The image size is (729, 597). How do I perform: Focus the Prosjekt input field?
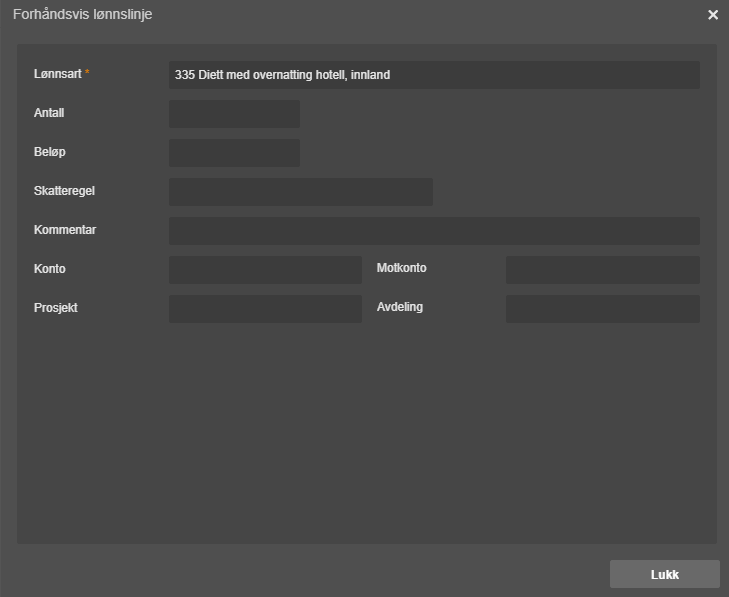(265, 309)
